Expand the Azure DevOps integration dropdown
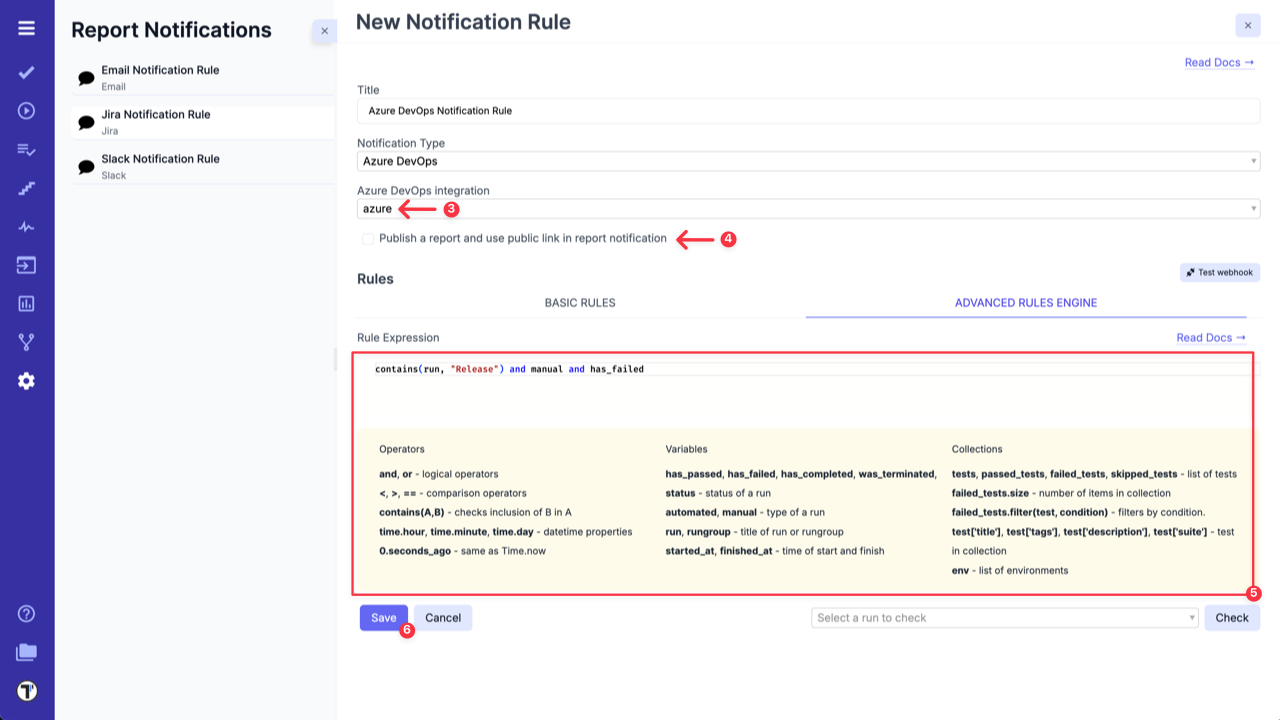This screenshot has width=1280, height=720. [x=806, y=208]
